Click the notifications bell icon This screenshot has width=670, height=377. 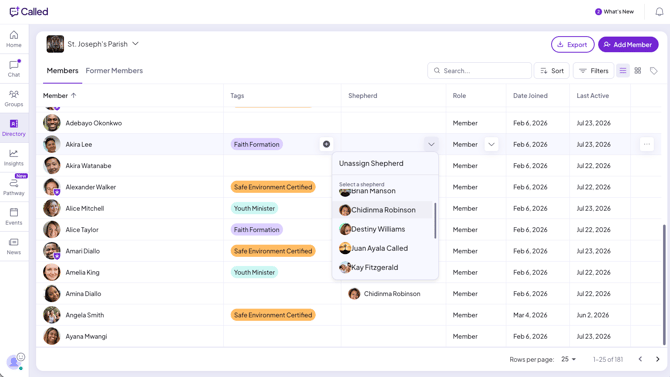tap(659, 12)
